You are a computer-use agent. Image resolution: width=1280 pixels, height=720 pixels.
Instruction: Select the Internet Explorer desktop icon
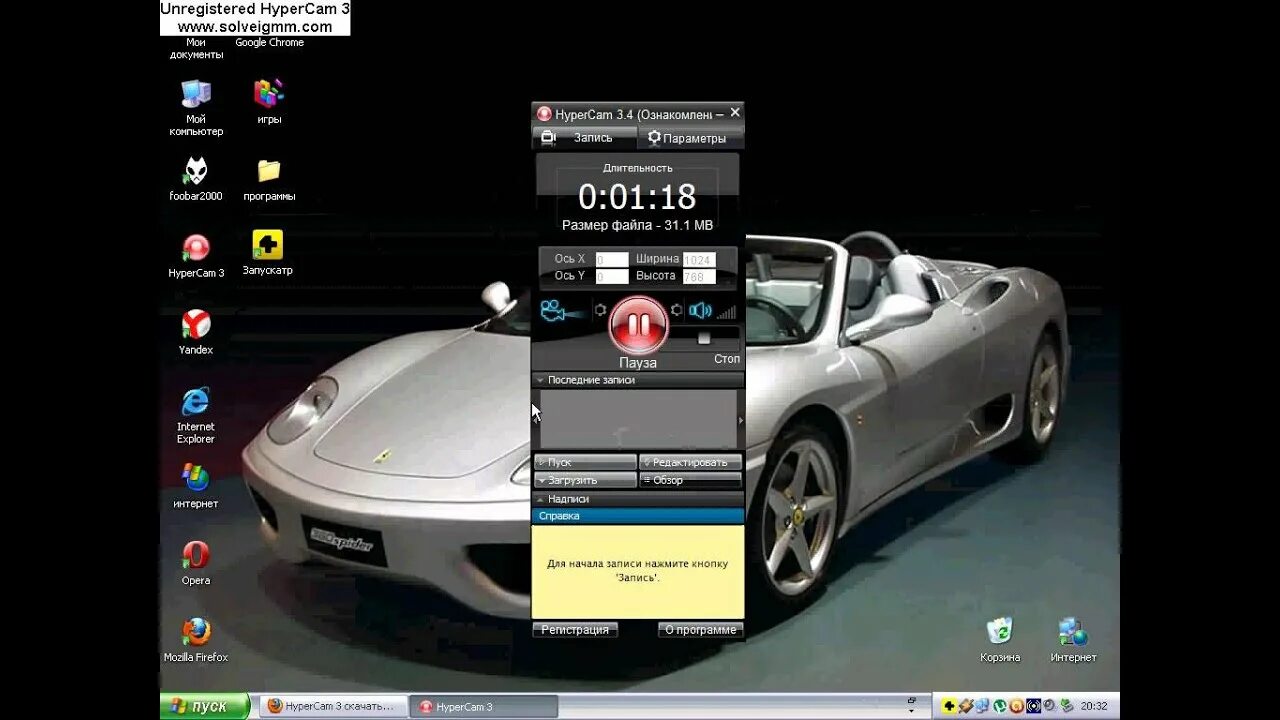coord(196,415)
